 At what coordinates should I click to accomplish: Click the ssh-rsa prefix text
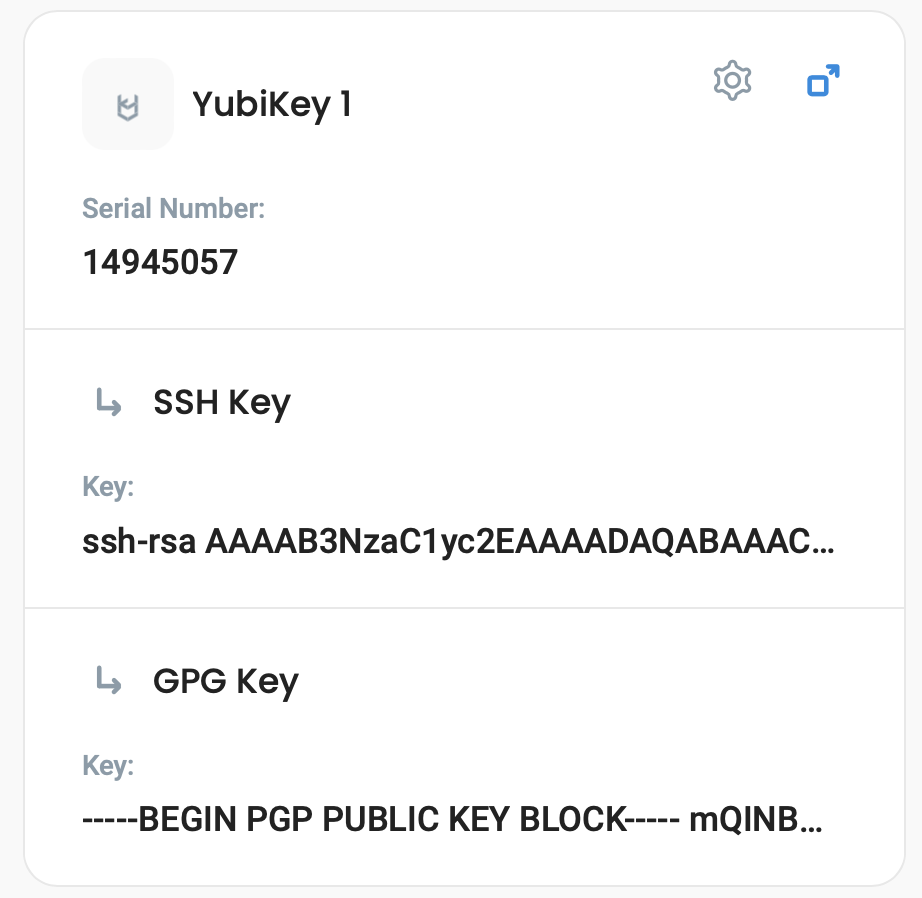click(x=138, y=543)
